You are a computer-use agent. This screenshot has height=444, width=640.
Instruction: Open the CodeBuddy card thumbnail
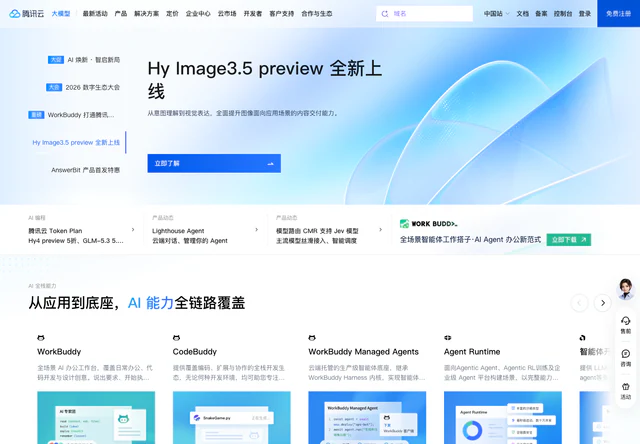coord(231,417)
